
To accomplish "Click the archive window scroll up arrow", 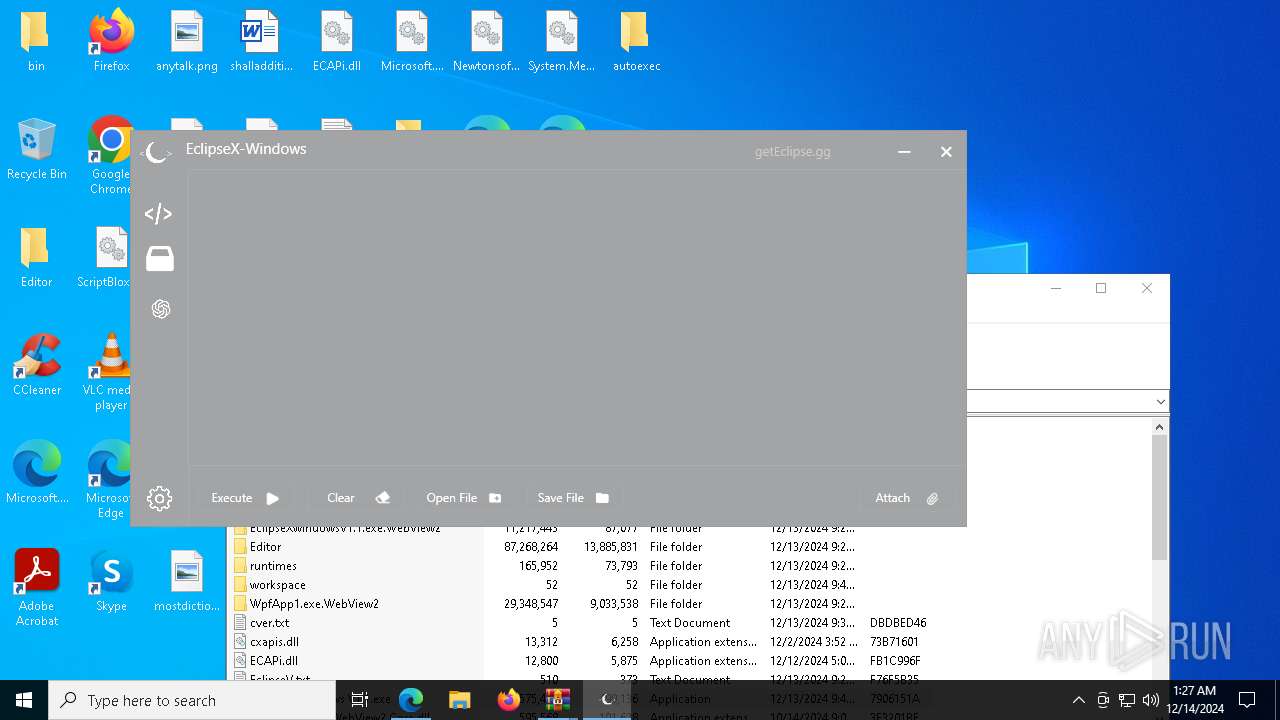I will 1159,427.
